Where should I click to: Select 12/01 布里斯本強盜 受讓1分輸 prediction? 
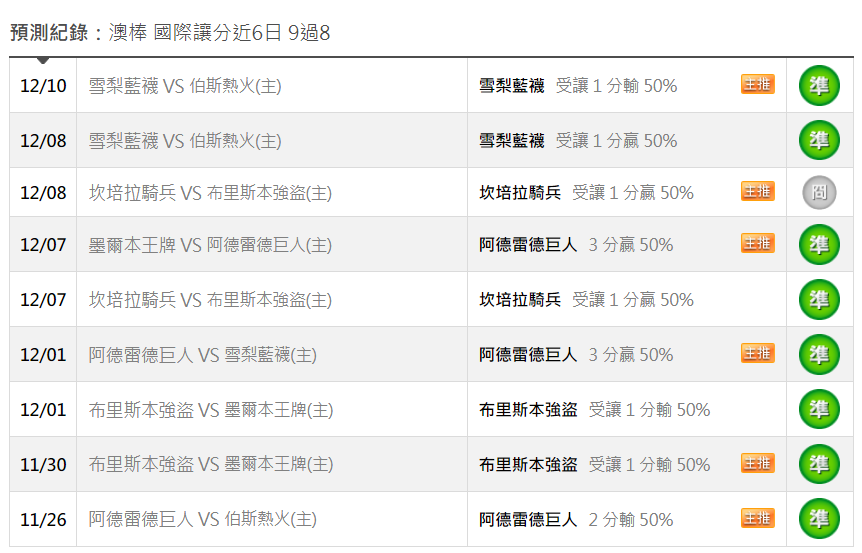594,410
